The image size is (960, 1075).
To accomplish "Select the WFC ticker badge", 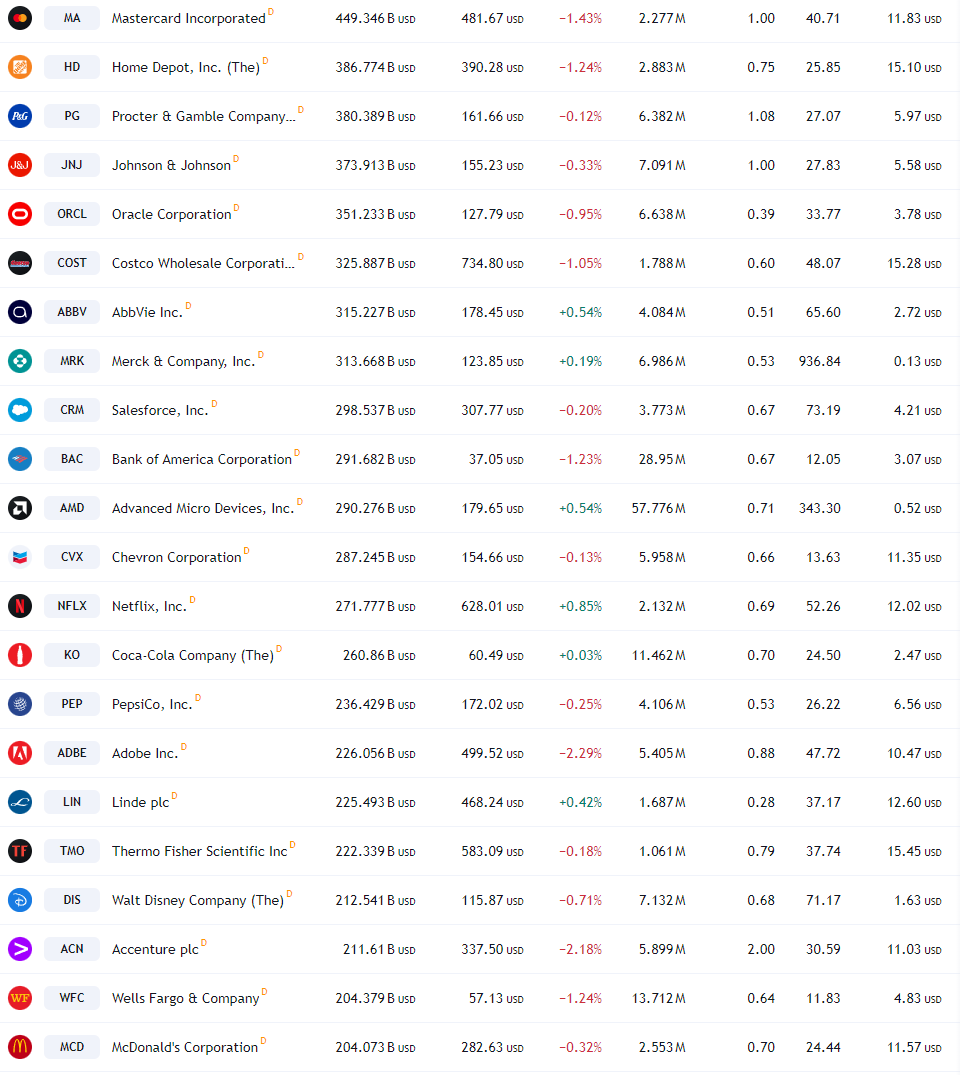I will coord(72,998).
